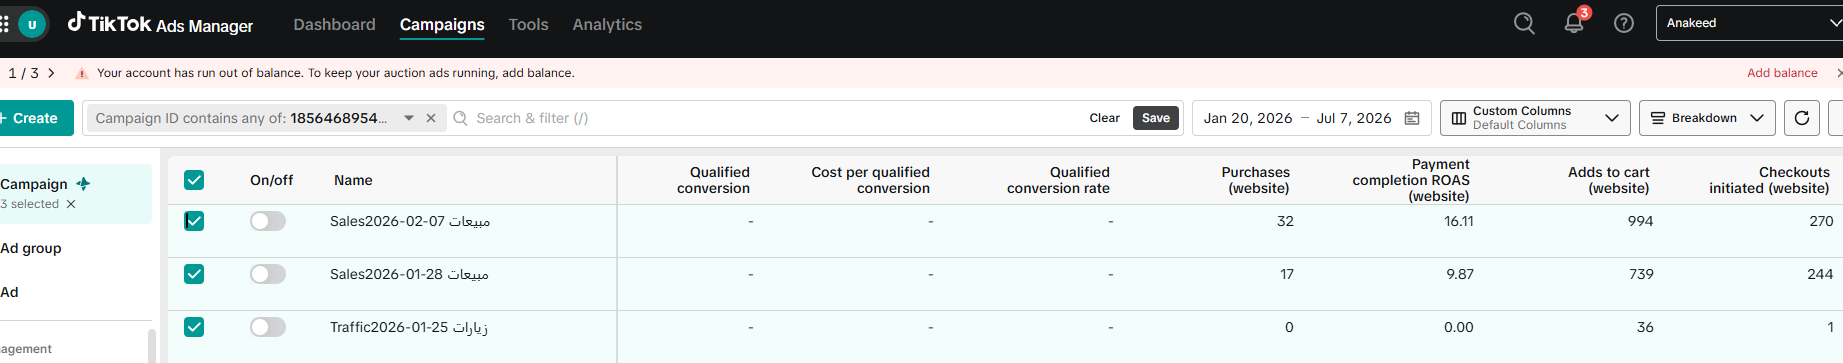Click the purchases value 32
1843x363 pixels.
pos(1285,221)
